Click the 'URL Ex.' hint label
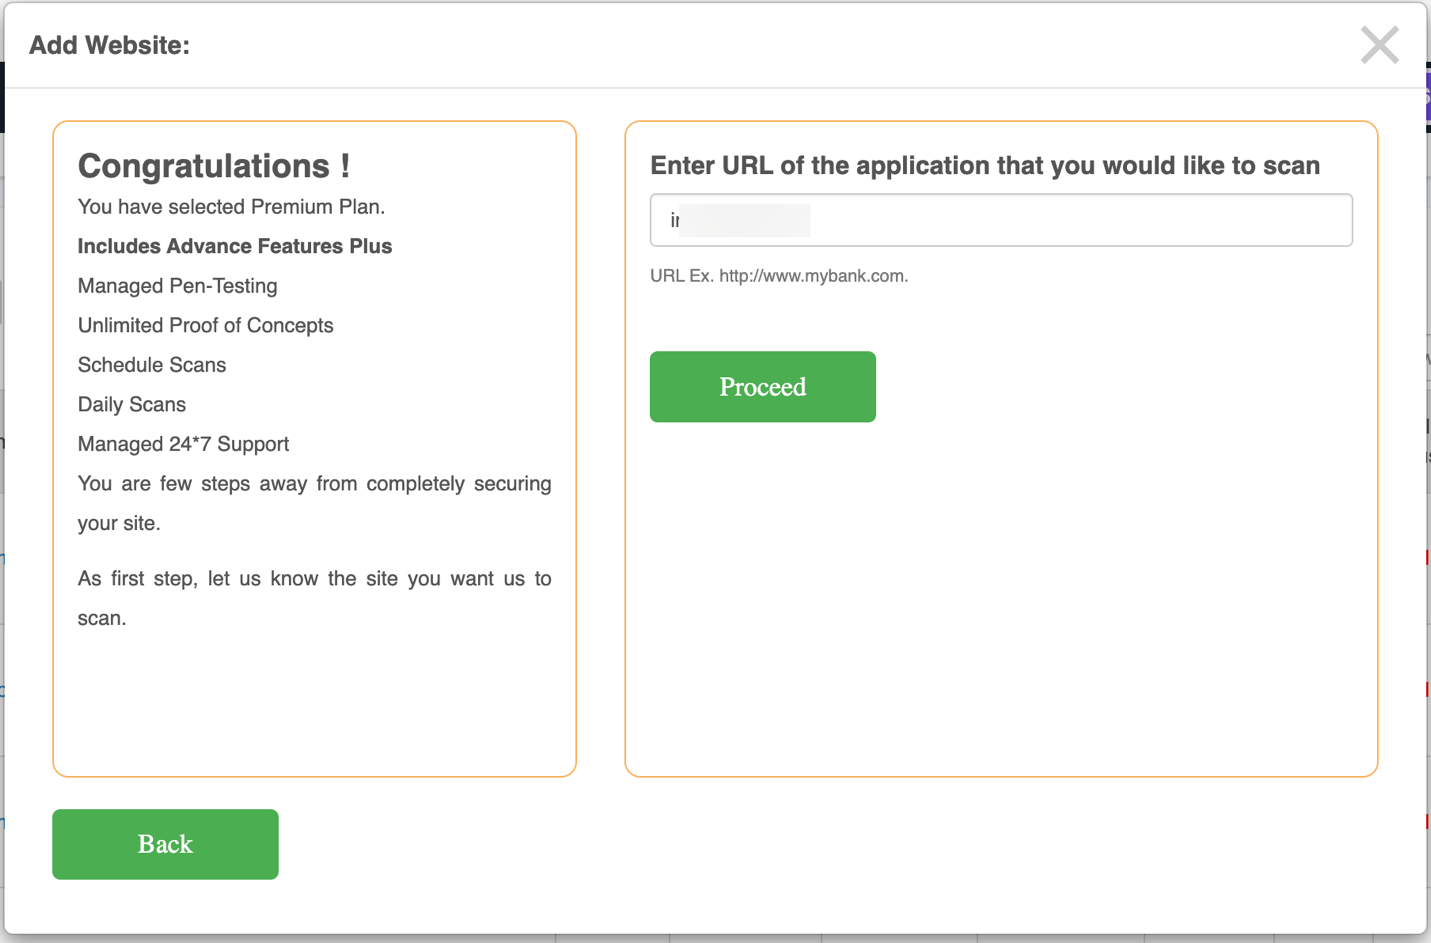The height and width of the screenshot is (943, 1431). (681, 276)
